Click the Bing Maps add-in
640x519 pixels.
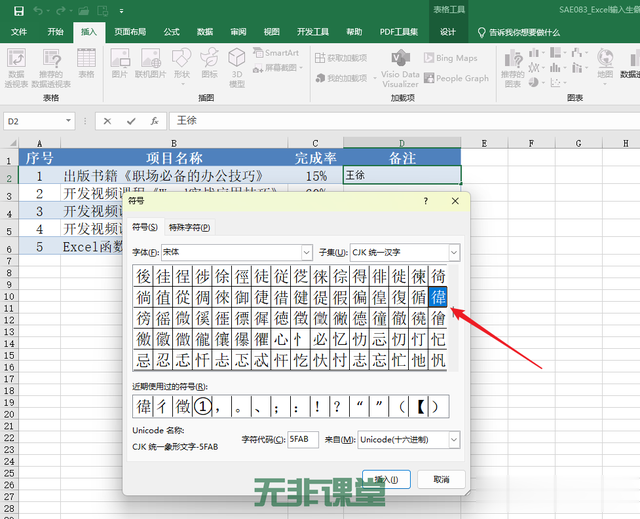(451, 58)
